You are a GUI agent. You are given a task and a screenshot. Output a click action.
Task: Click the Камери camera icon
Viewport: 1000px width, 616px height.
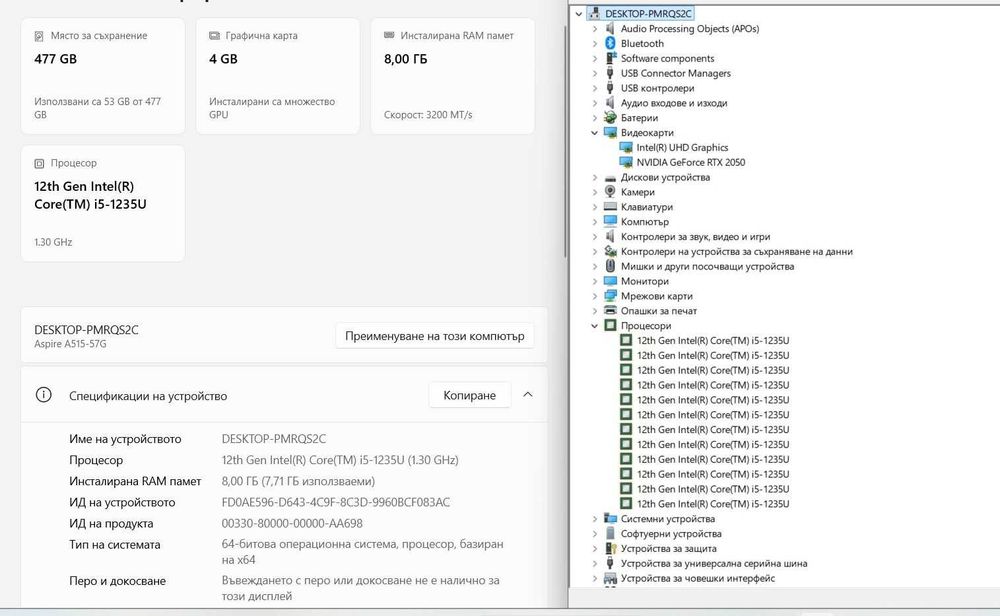[x=610, y=192]
